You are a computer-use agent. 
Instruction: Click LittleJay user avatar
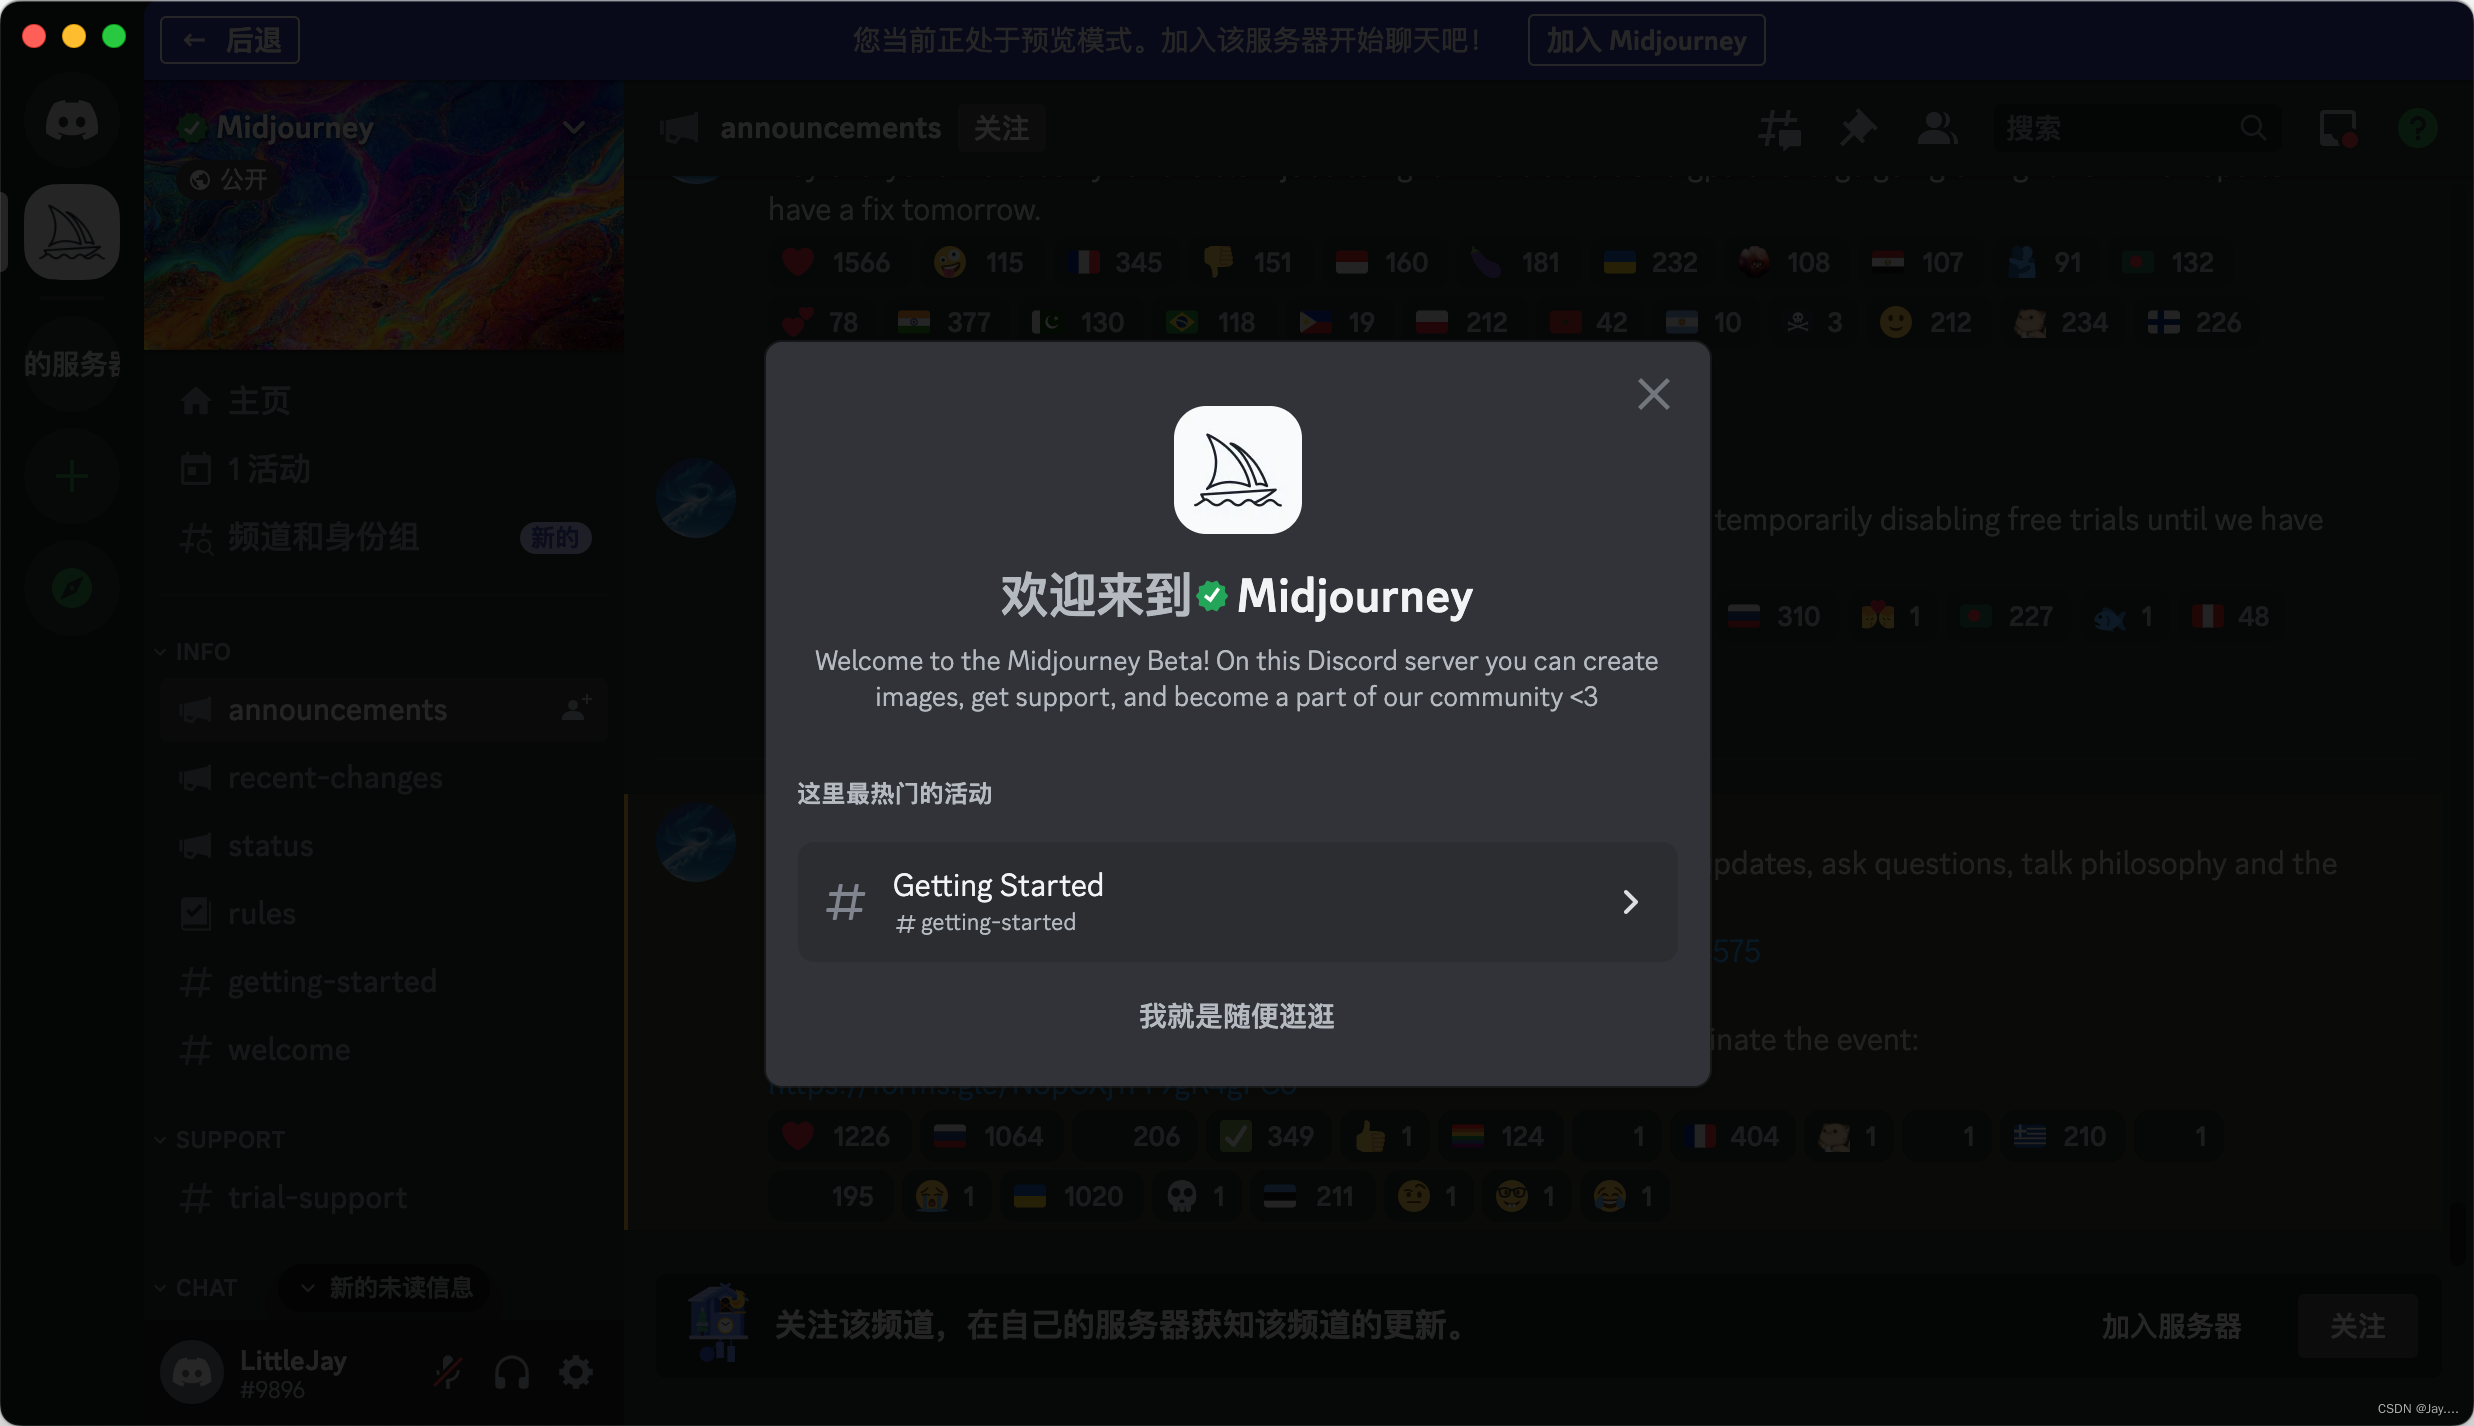point(192,1372)
